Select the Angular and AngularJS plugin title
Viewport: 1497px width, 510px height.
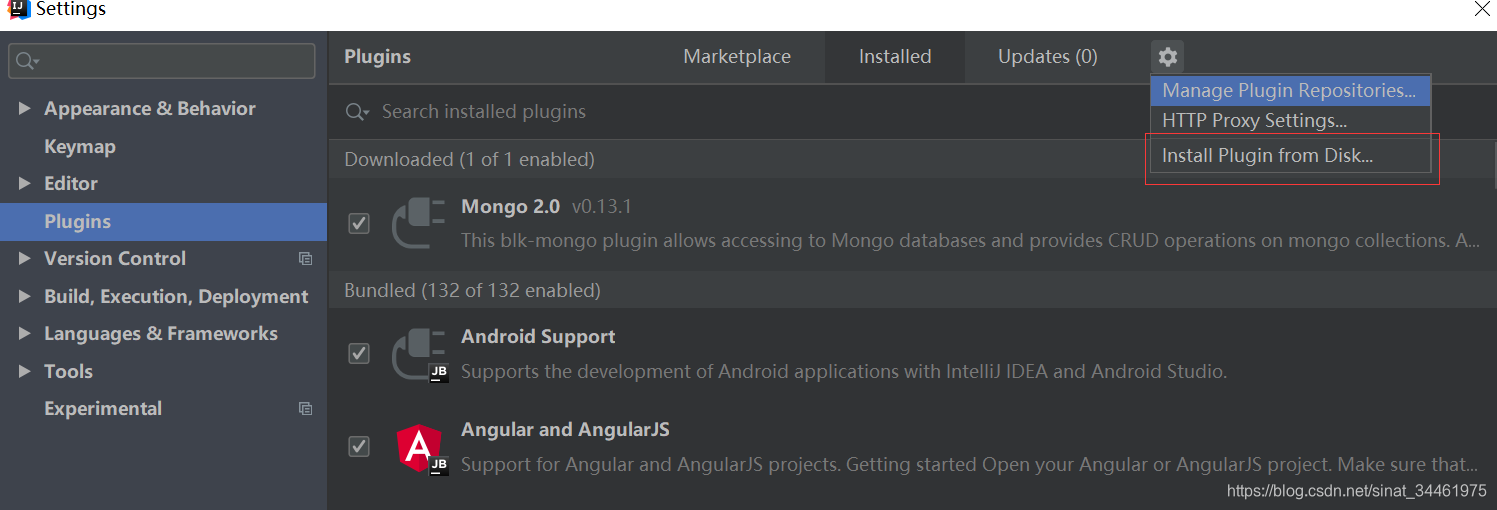565,430
